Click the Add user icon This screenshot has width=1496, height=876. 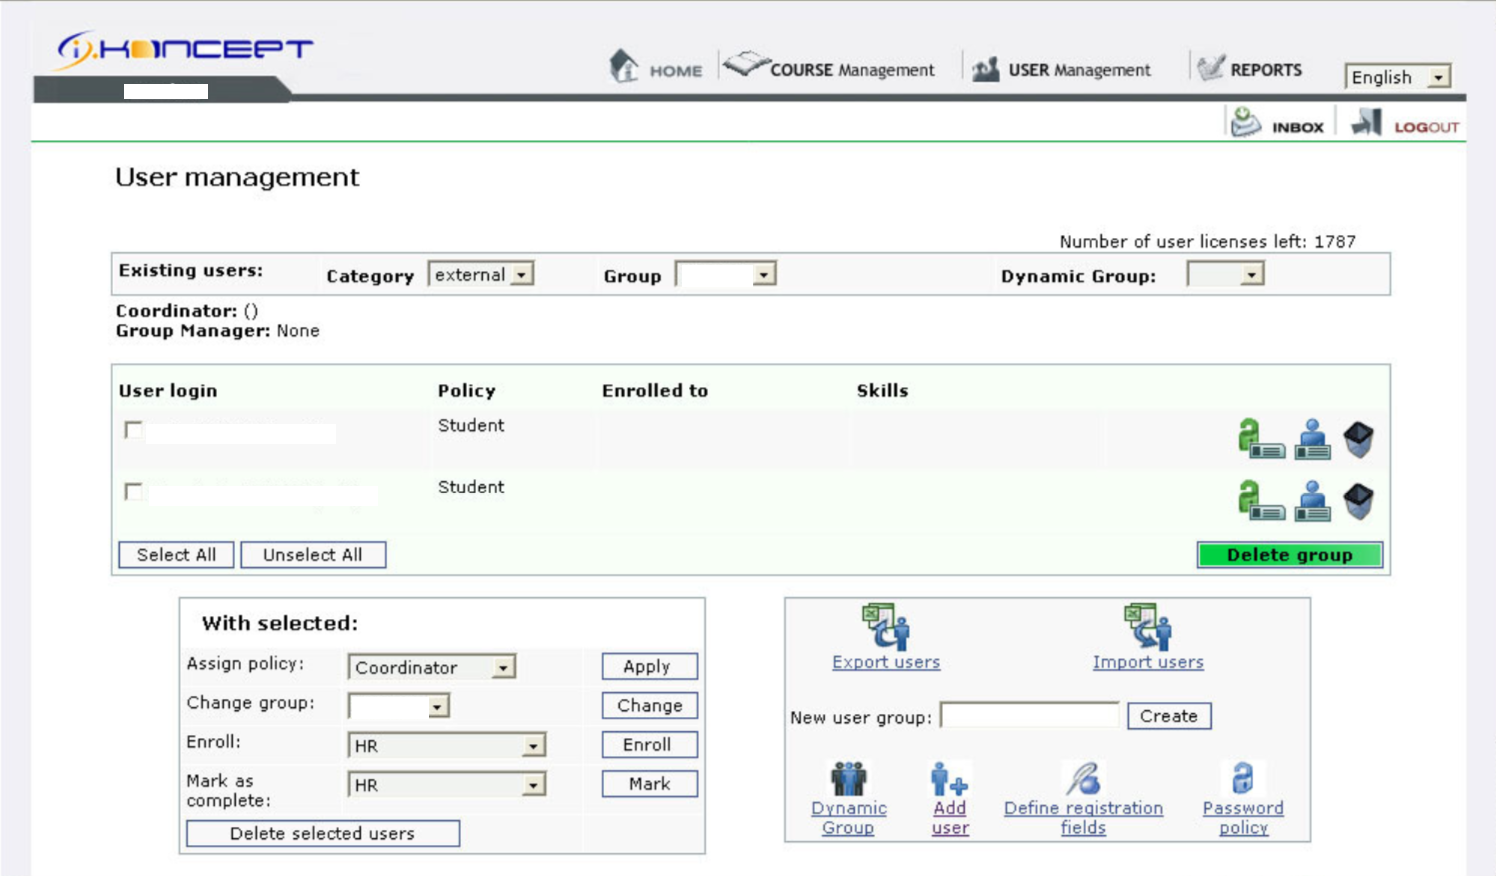tap(949, 778)
